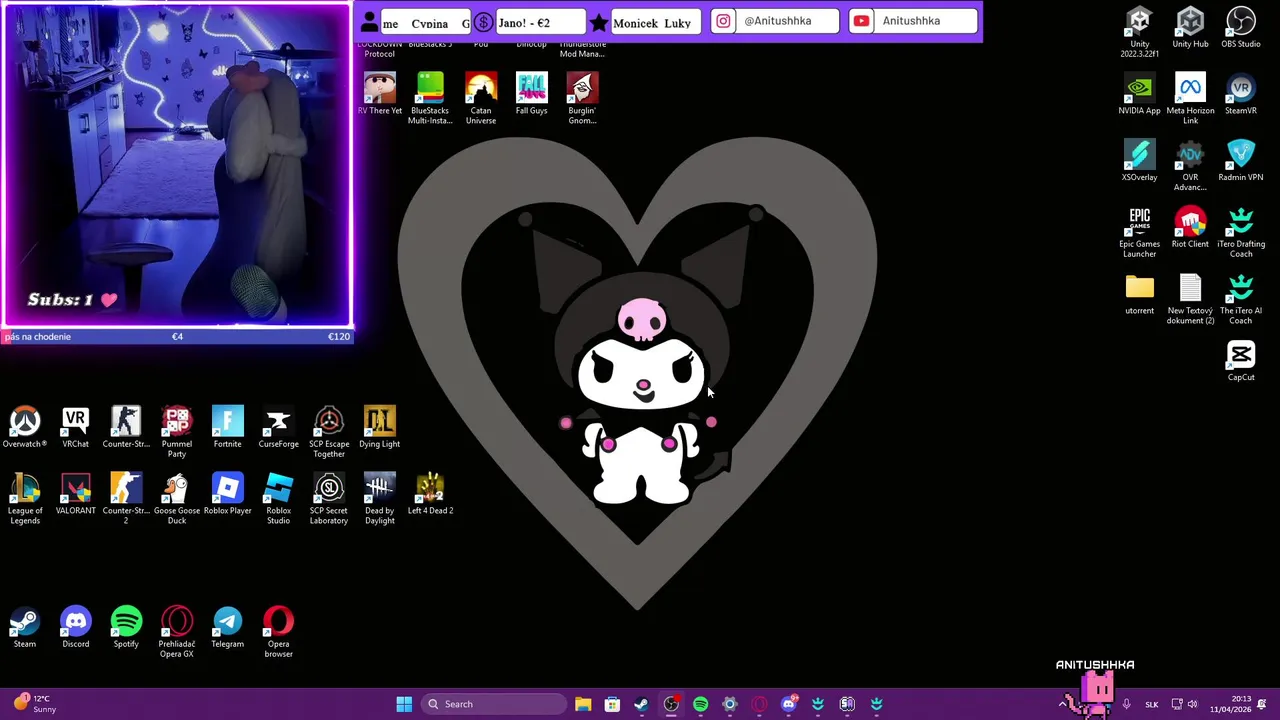This screenshot has width=1280, height=720.
Task: Switch to Discord in the taskbar
Action: coord(789,704)
